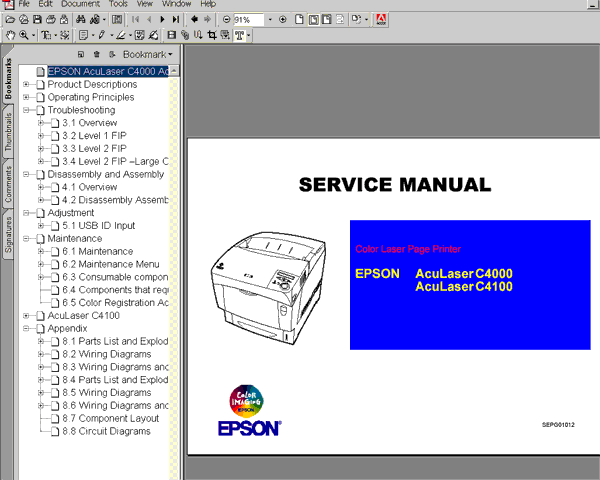
Task: Select the Hand tool
Action: tap(10, 36)
